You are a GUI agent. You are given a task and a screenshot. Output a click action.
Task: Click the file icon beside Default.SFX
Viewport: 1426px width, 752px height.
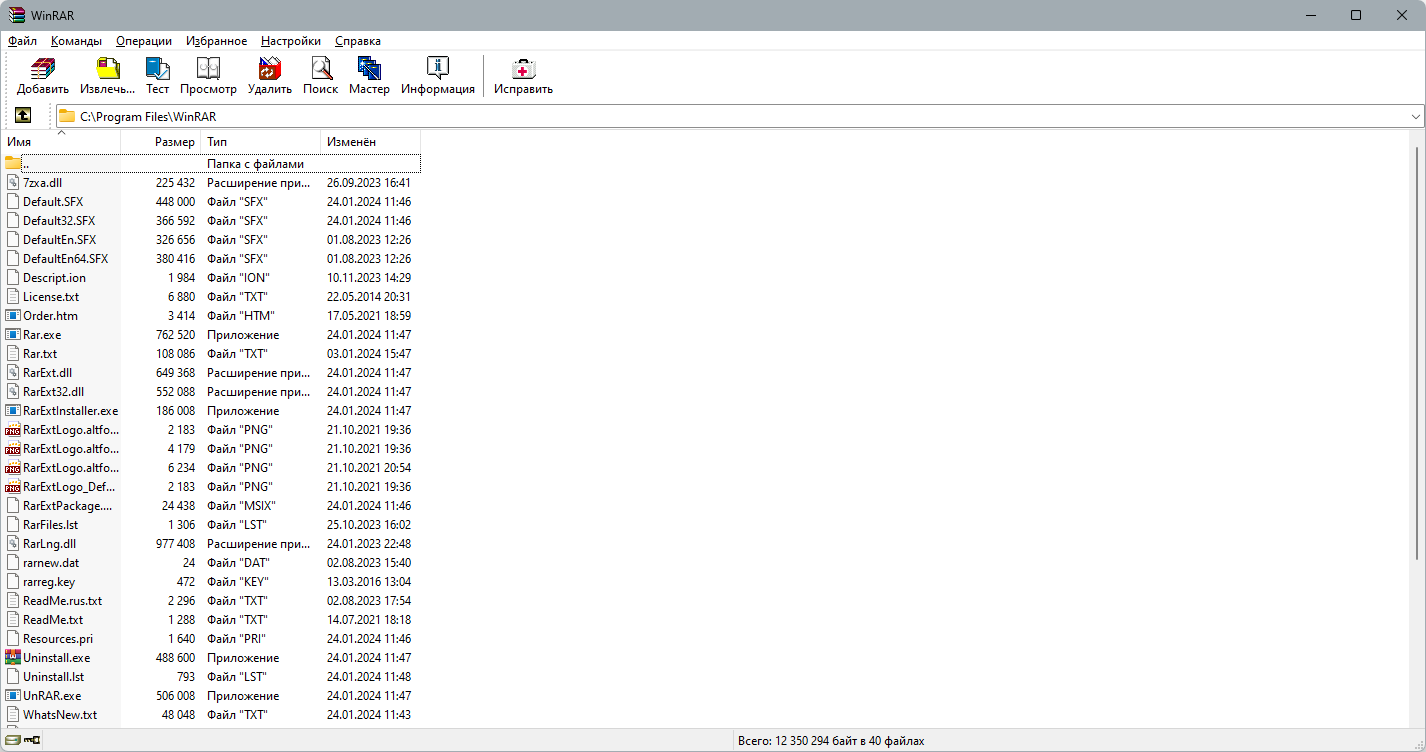coord(13,202)
